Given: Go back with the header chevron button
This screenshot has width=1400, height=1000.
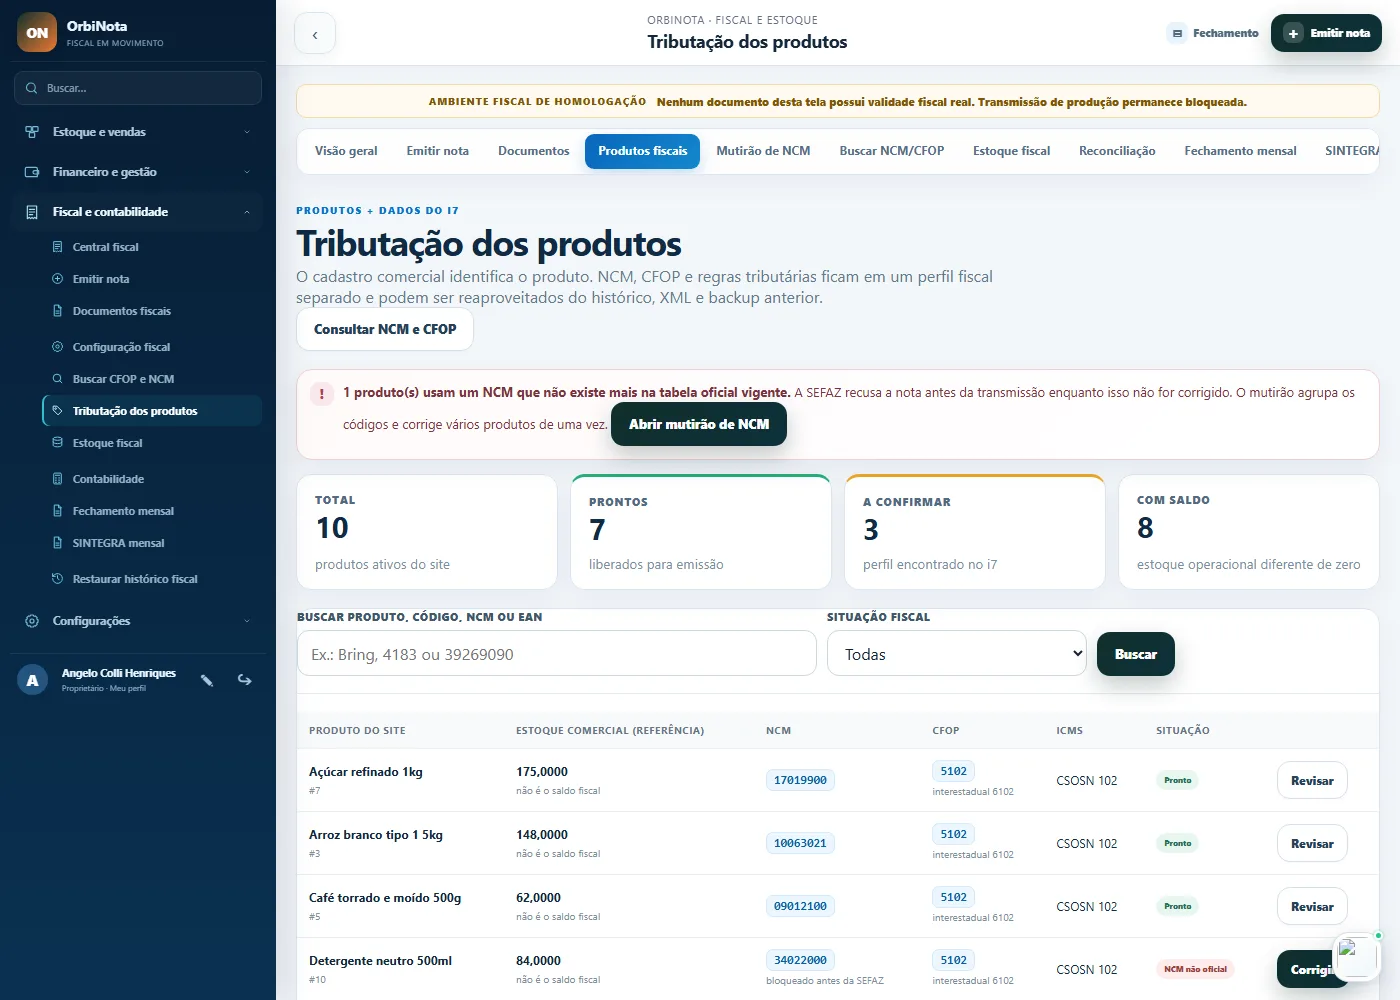Looking at the screenshot, I should click(315, 34).
